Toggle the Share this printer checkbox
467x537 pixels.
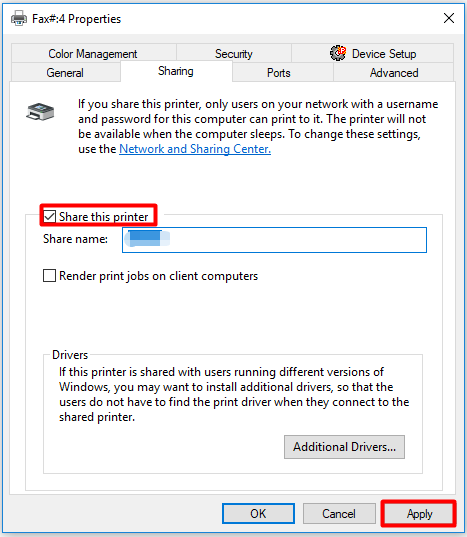pyautogui.click(x=50, y=216)
